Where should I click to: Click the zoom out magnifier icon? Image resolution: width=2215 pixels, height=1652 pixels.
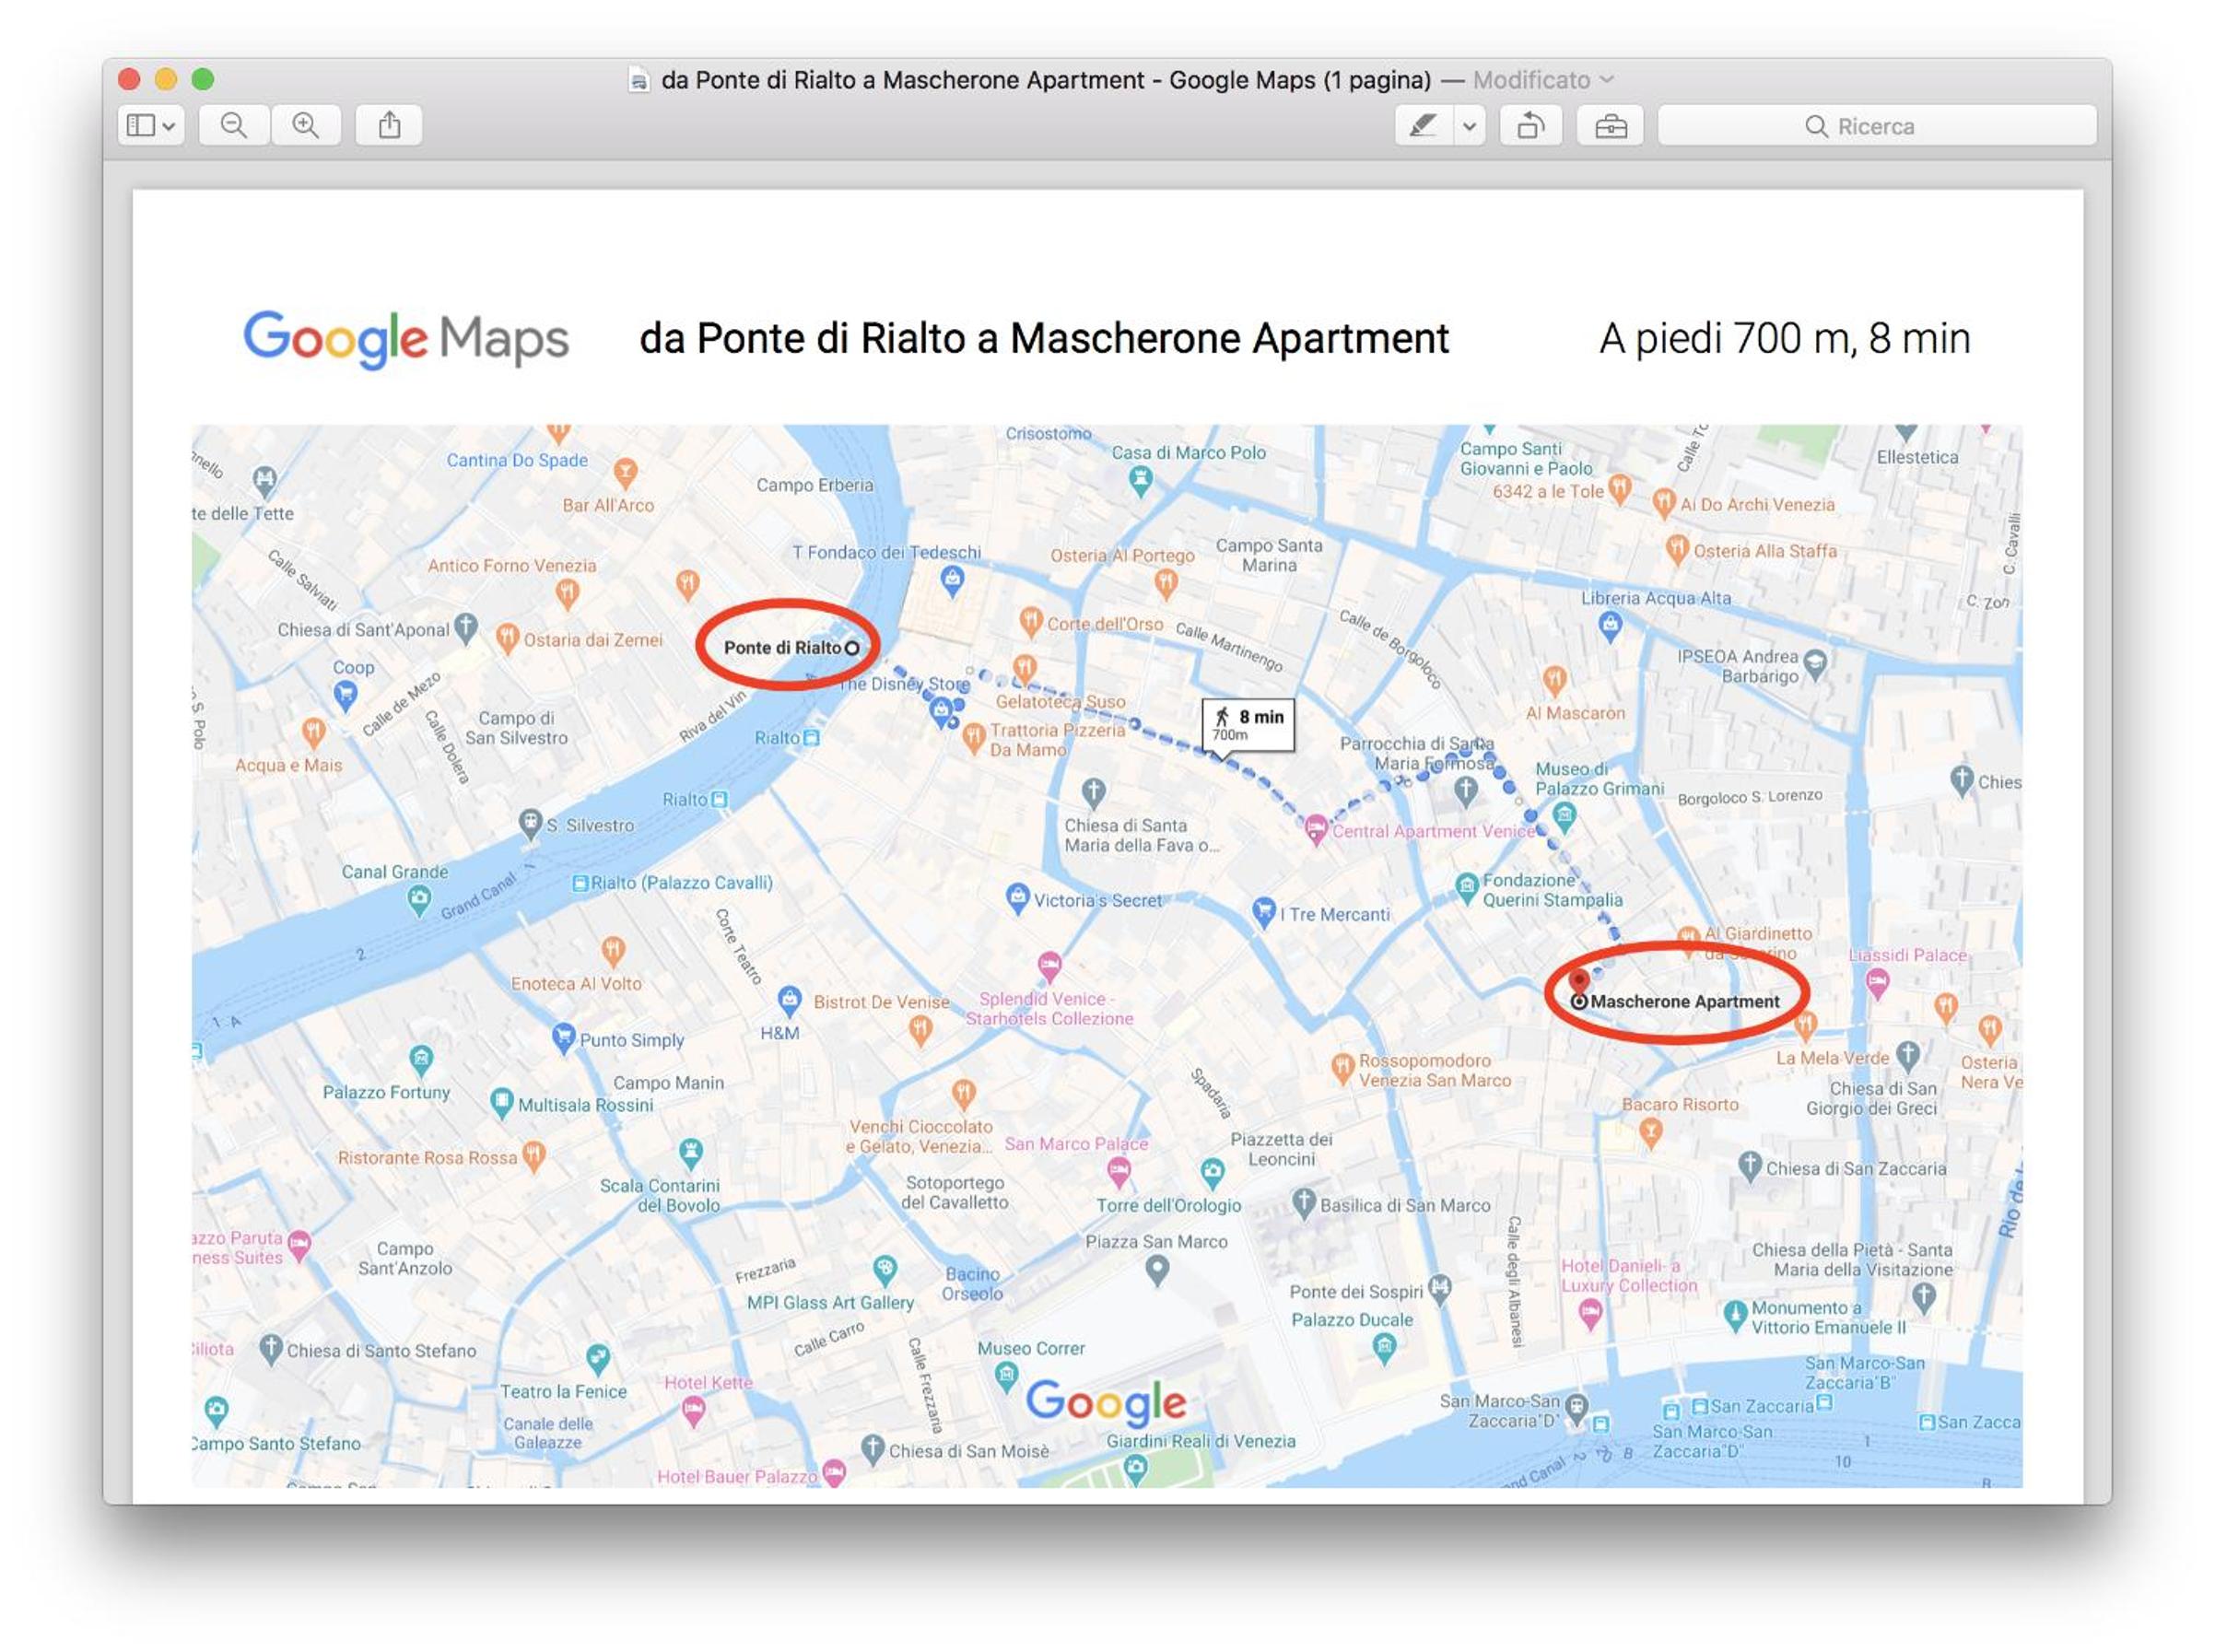click(x=233, y=126)
